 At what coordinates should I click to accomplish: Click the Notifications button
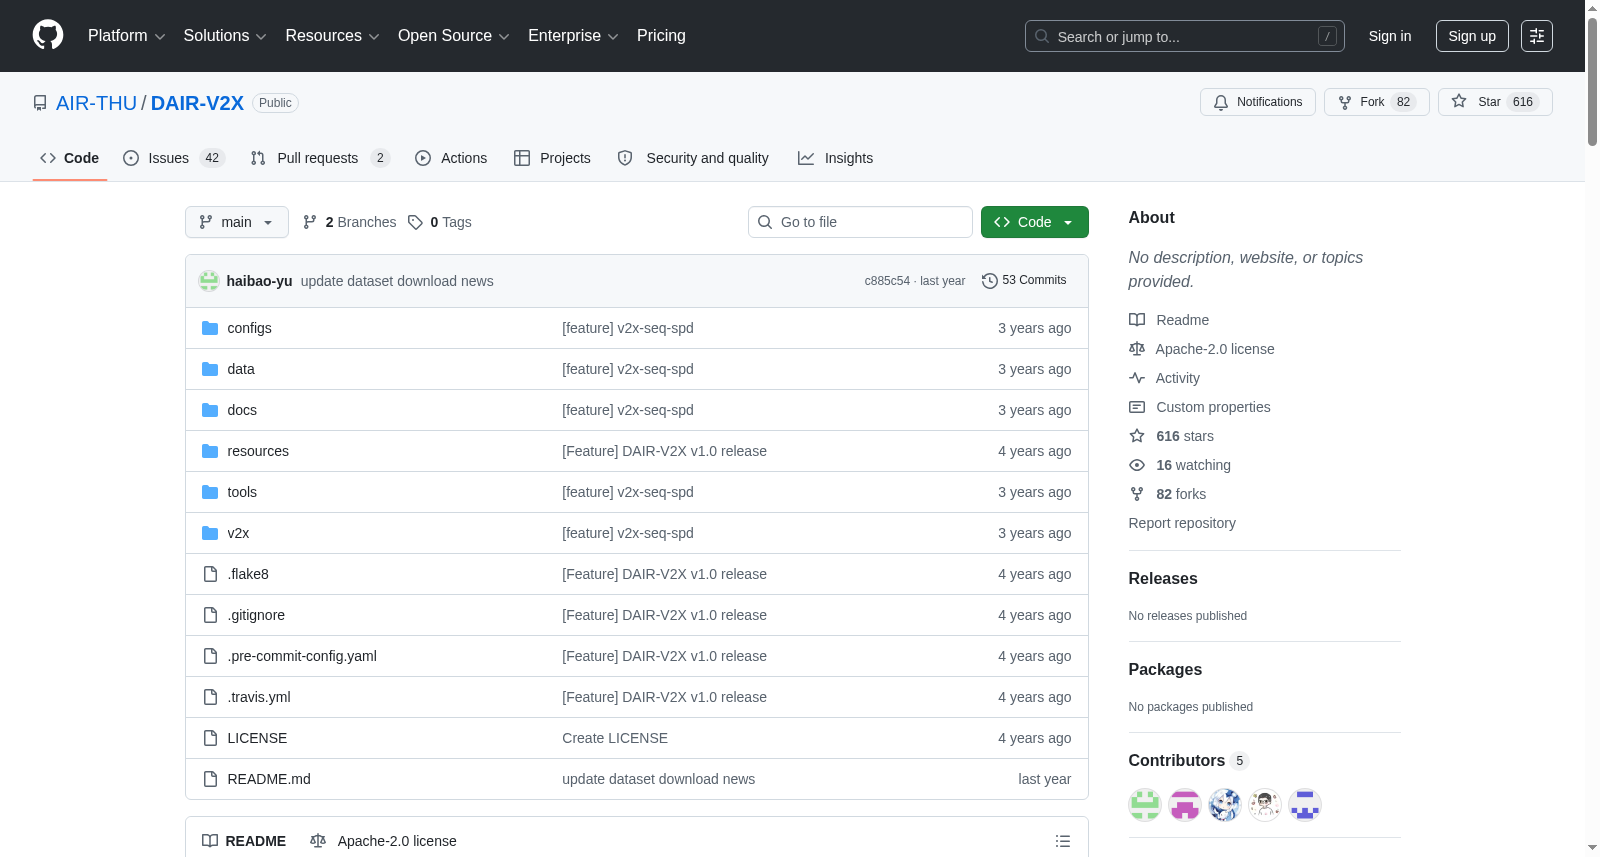pyautogui.click(x=1258, y=102)
